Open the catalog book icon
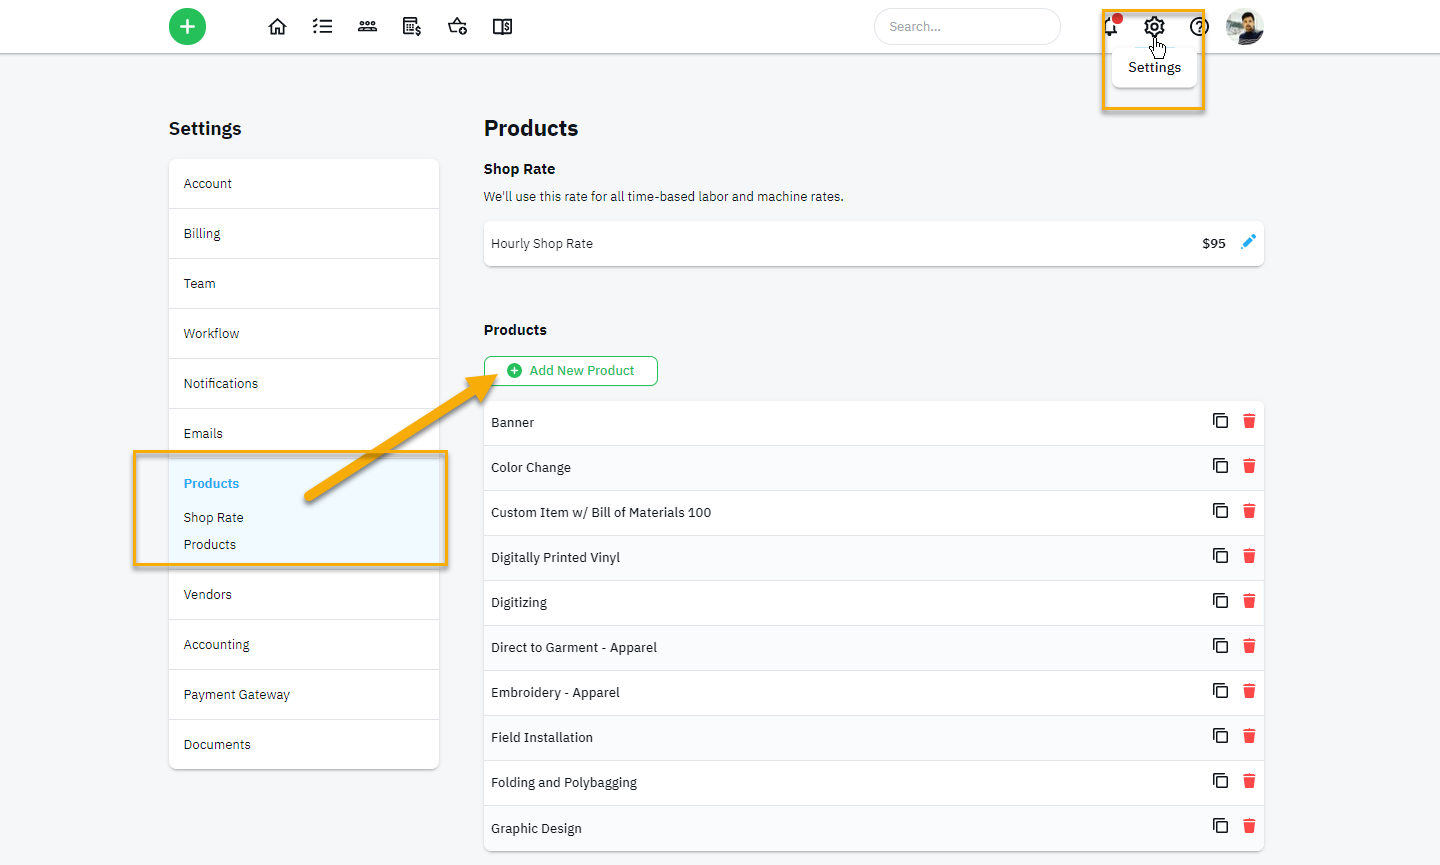The height and width of the screenshot is (865, 1440). coord(502,27)
